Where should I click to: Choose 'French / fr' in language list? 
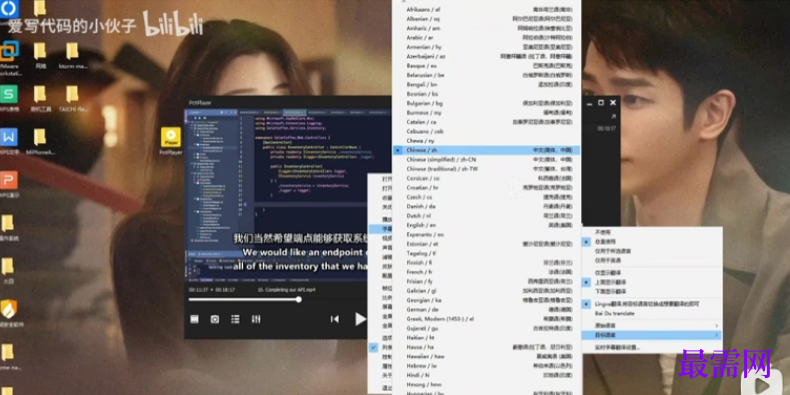(487, 272)
